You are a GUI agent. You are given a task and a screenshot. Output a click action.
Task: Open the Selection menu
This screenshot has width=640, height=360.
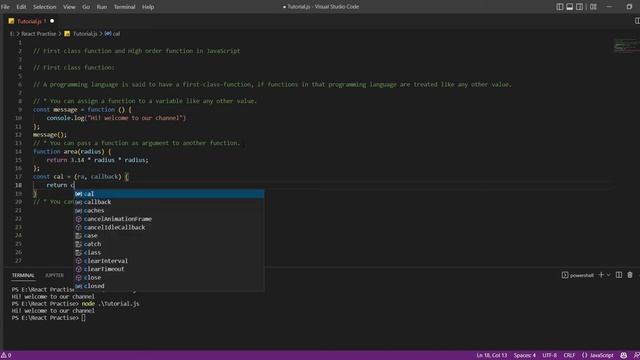[44, 7]
